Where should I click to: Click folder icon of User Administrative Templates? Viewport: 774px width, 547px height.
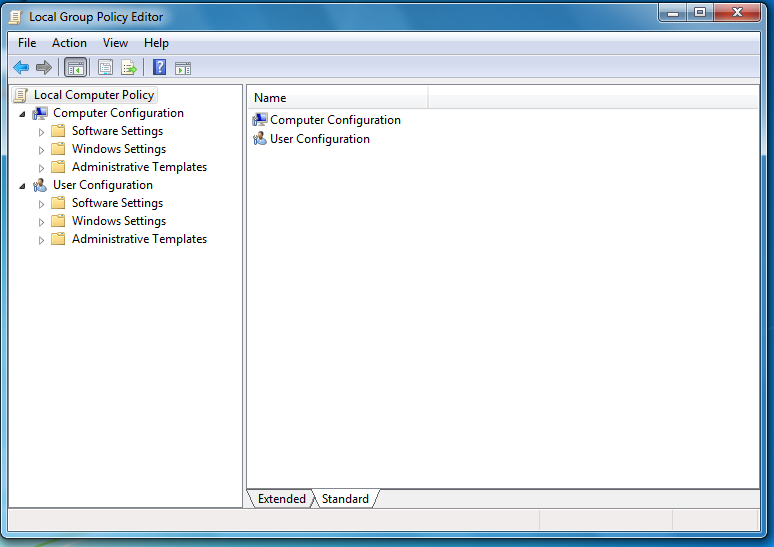58,239
